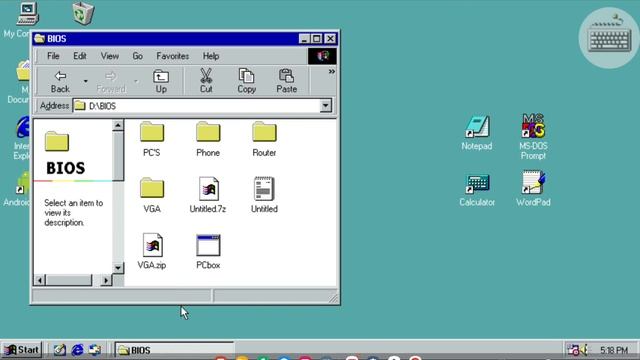Click the Start button
The image size is (640, 360).
(x=22, y=350)
